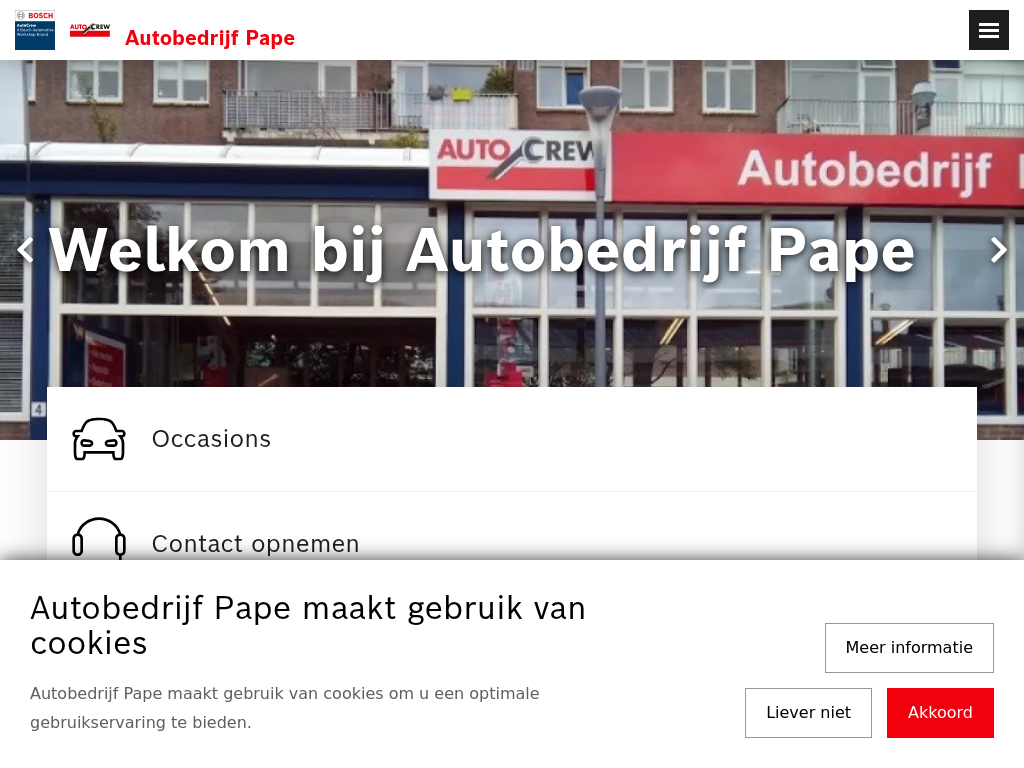Open the hamburger navigation menu
This screenshot has width=1024, height=768.
(x=988, y=30)
